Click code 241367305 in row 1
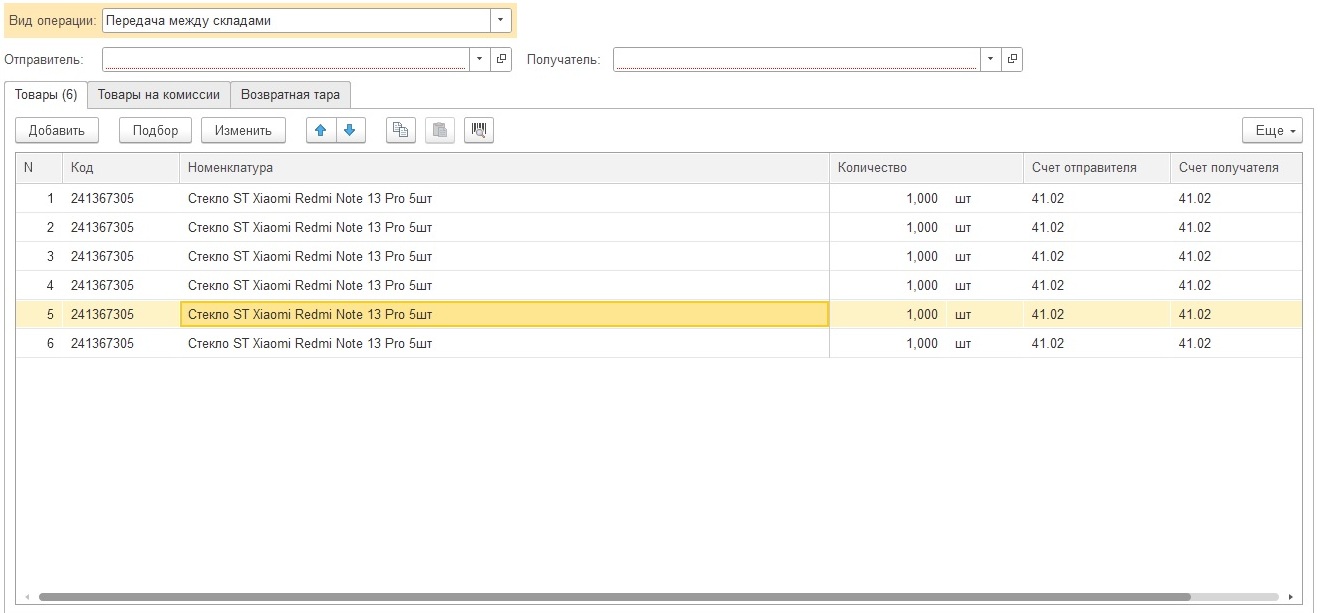 [x=102, y=198]
